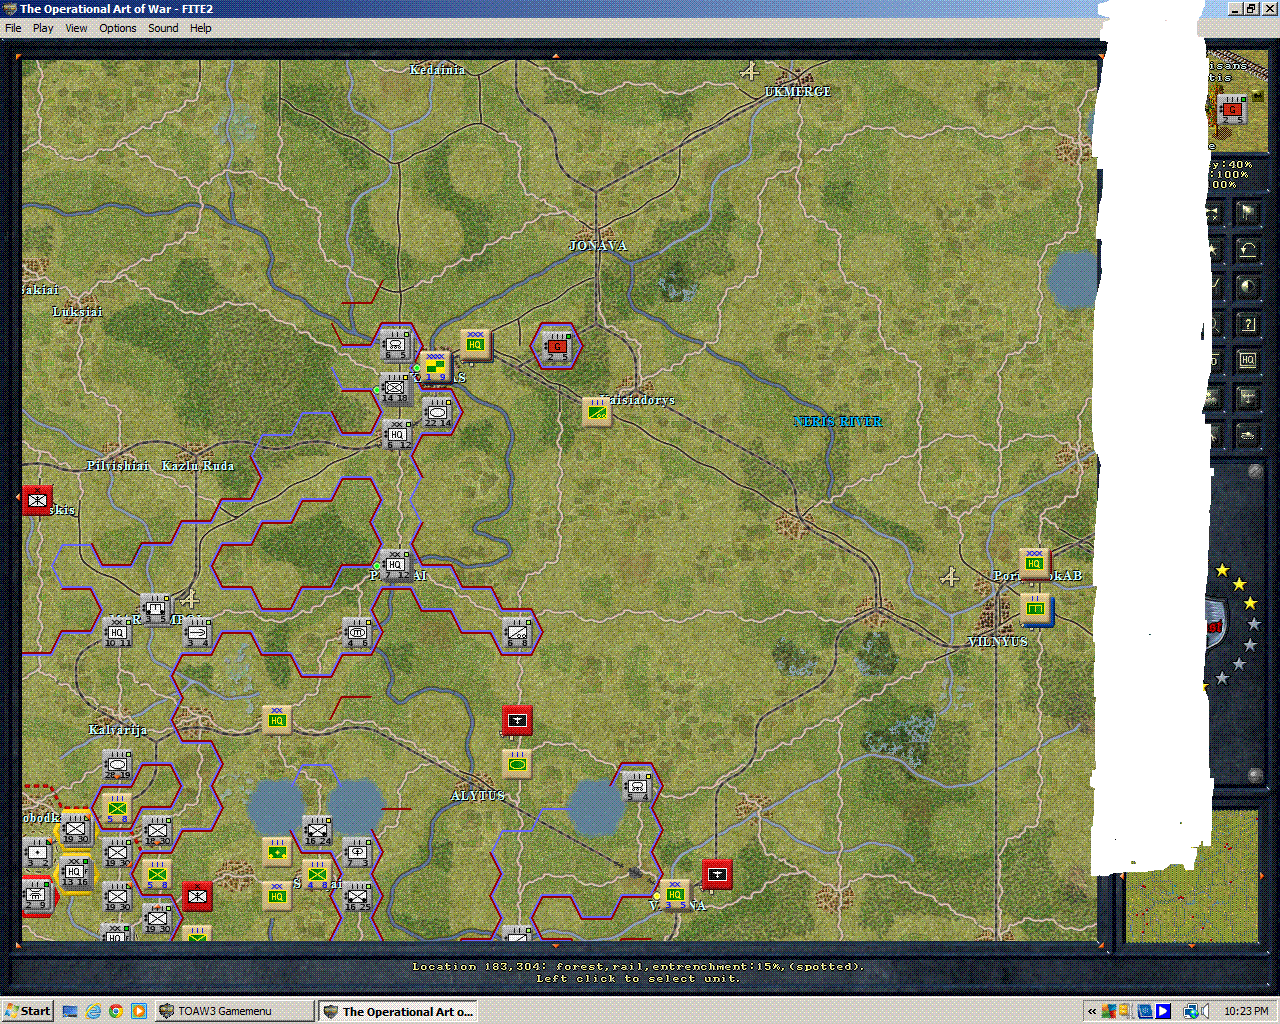Click the tank button in the control panel
The width and height of the screenshot is (1280, 1024).
coord(1247,435)
